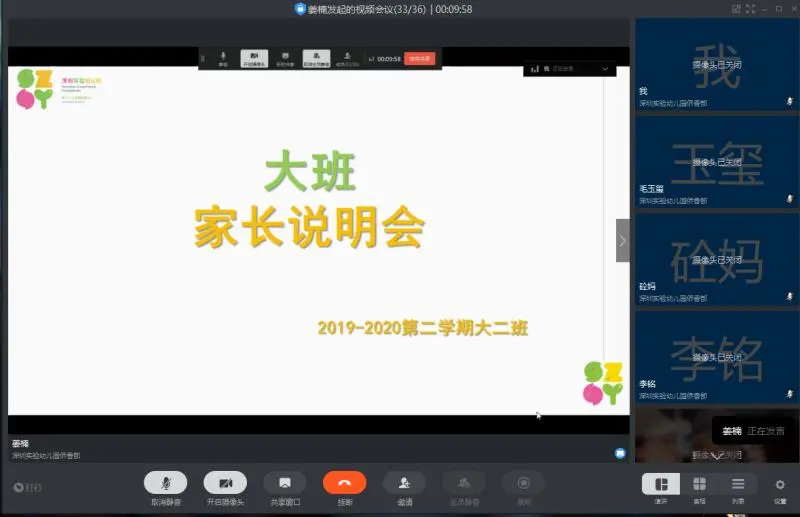
Task: Click the 2019-2020第二学期大二班 subtitle
Action: pos(422,328)
